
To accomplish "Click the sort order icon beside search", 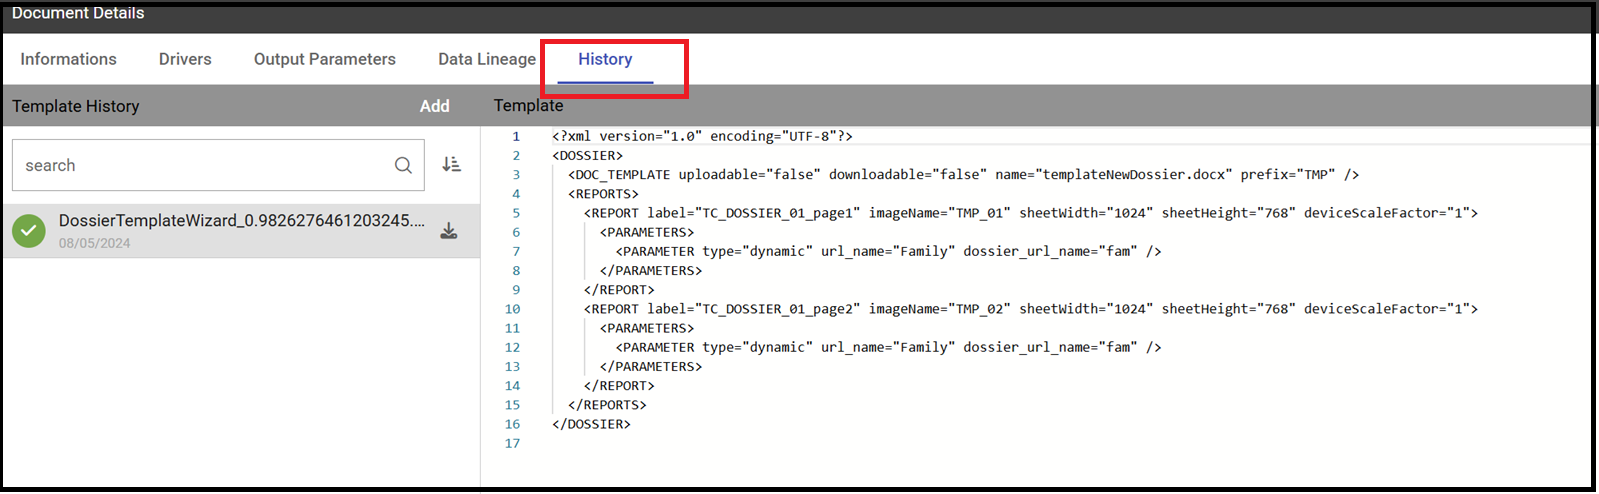I will (x=452, y=164).
